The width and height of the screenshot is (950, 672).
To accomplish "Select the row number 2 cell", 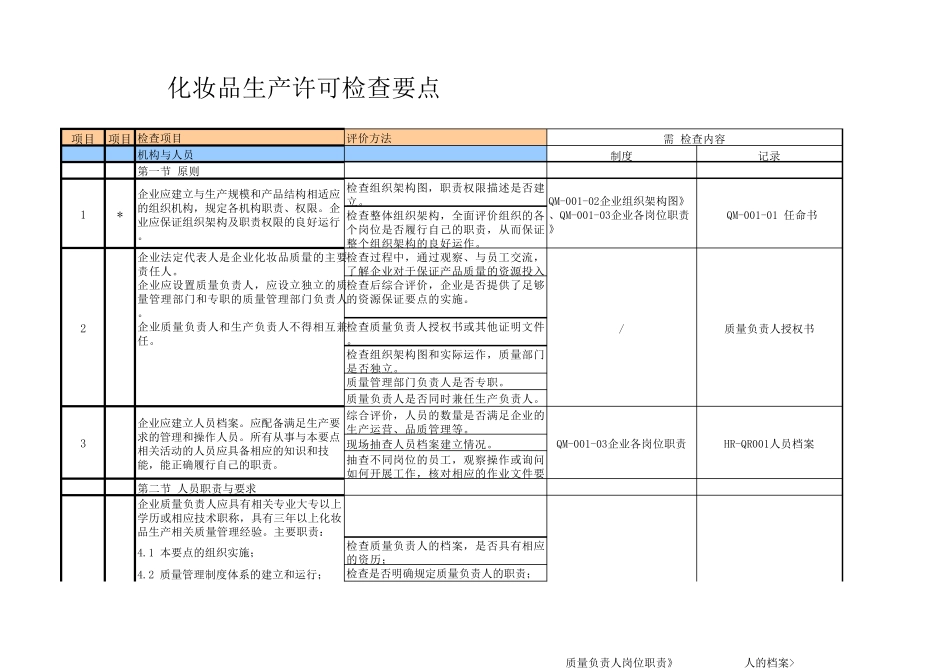I will [83, 328].
